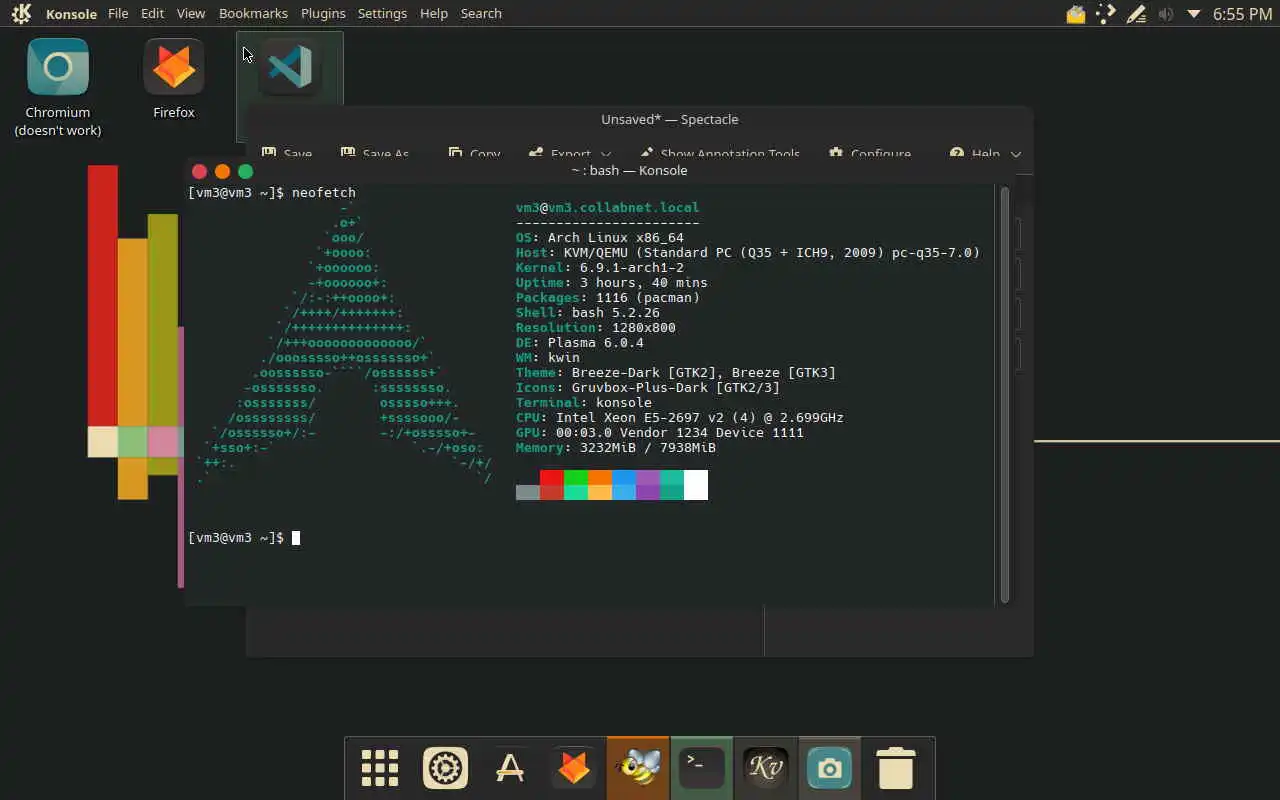Image resolution: width=1280 pixels, height=800 pixels.
Task: Click Show Annotation Tools in Spectacle
Action: [719, 153]
